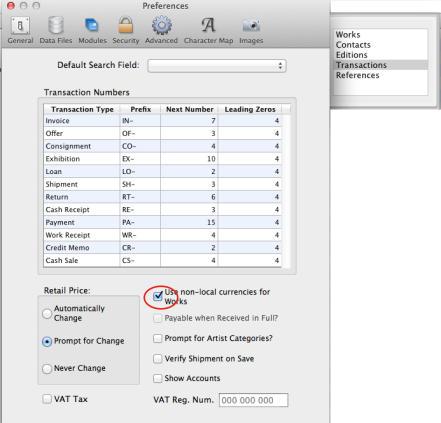Select the Invoice next number cell
Screen dimensions: 441x423
[x=189, y=121]
